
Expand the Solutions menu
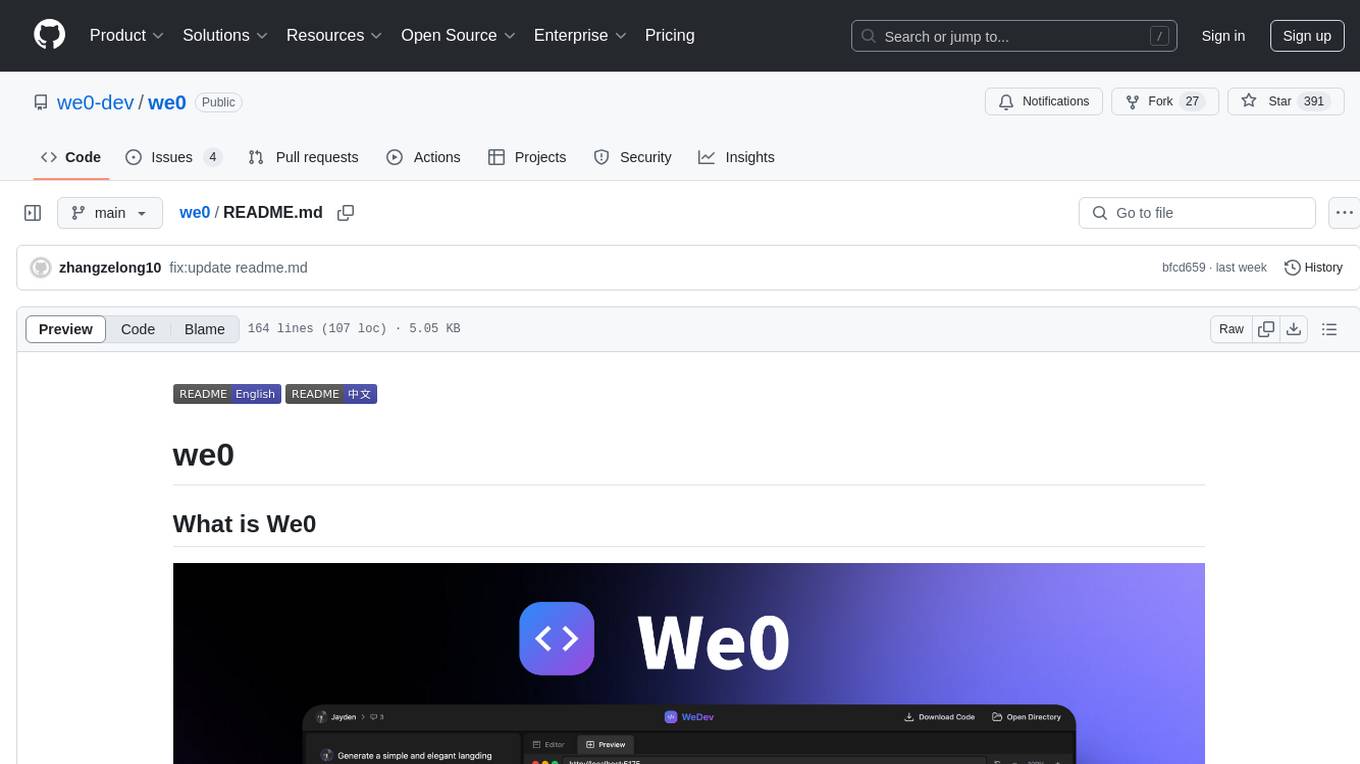(225, 35)
